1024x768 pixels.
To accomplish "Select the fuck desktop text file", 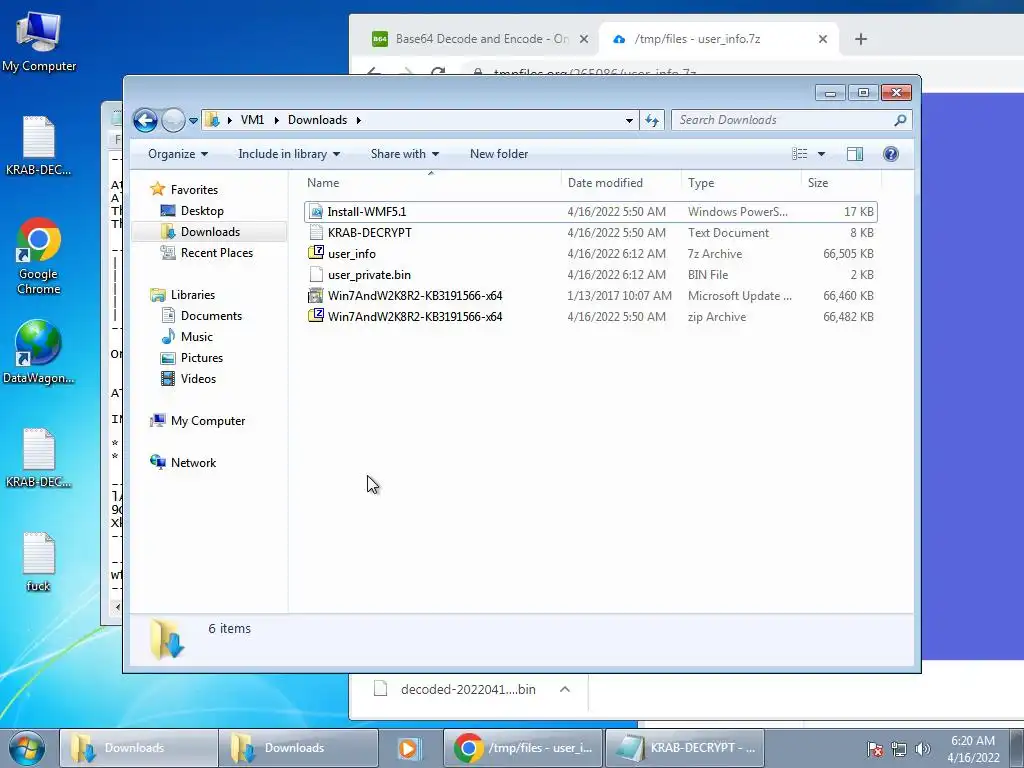I will [x=39, y=562].
